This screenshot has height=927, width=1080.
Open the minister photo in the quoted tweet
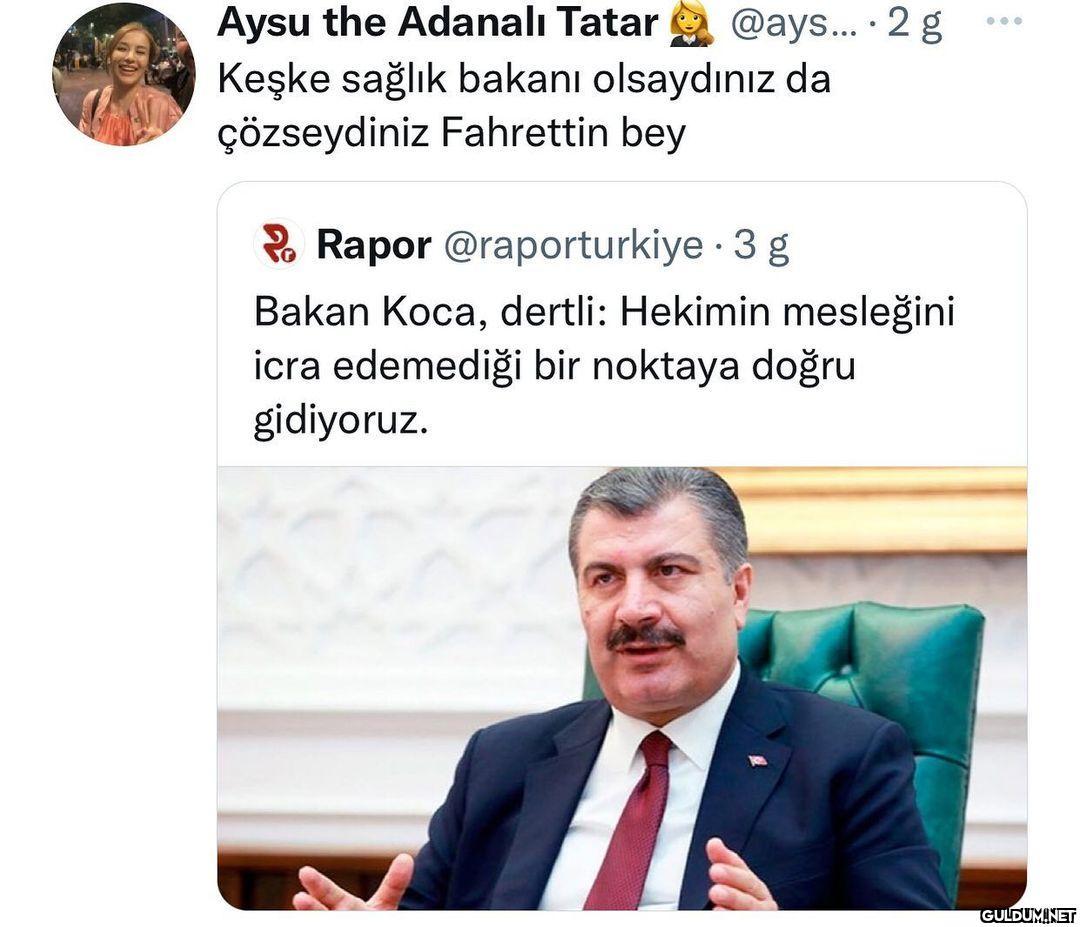pyautogui.click(x=622, y=688)
